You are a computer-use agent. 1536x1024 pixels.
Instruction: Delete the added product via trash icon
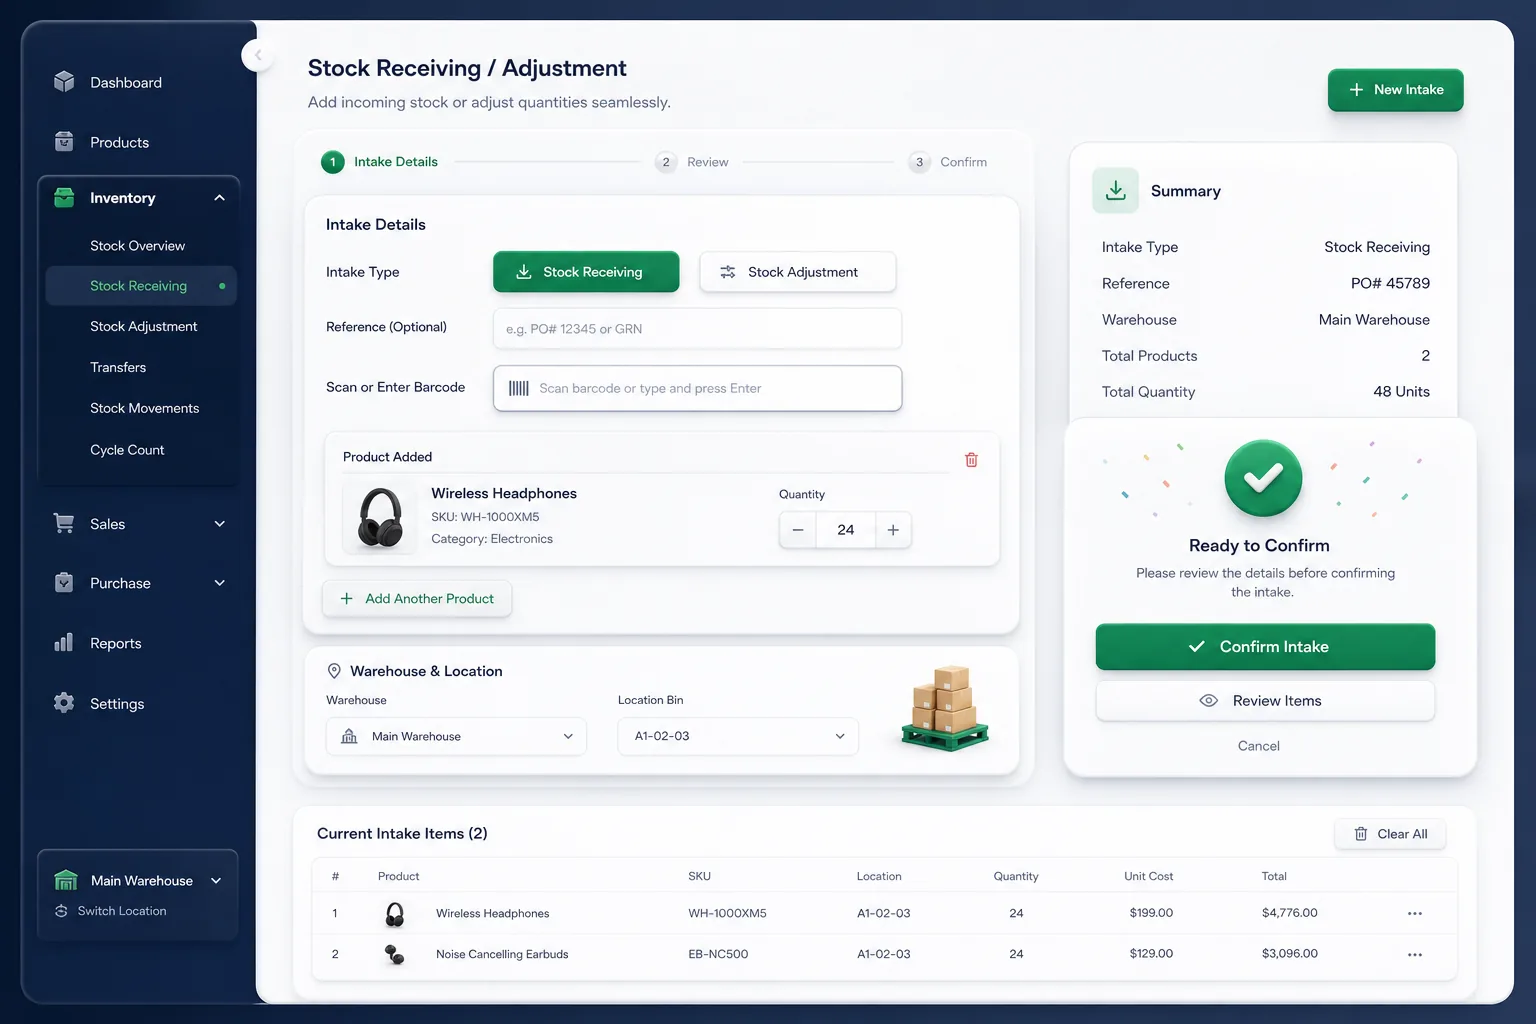pyautogui.click(x=971, y=460)
